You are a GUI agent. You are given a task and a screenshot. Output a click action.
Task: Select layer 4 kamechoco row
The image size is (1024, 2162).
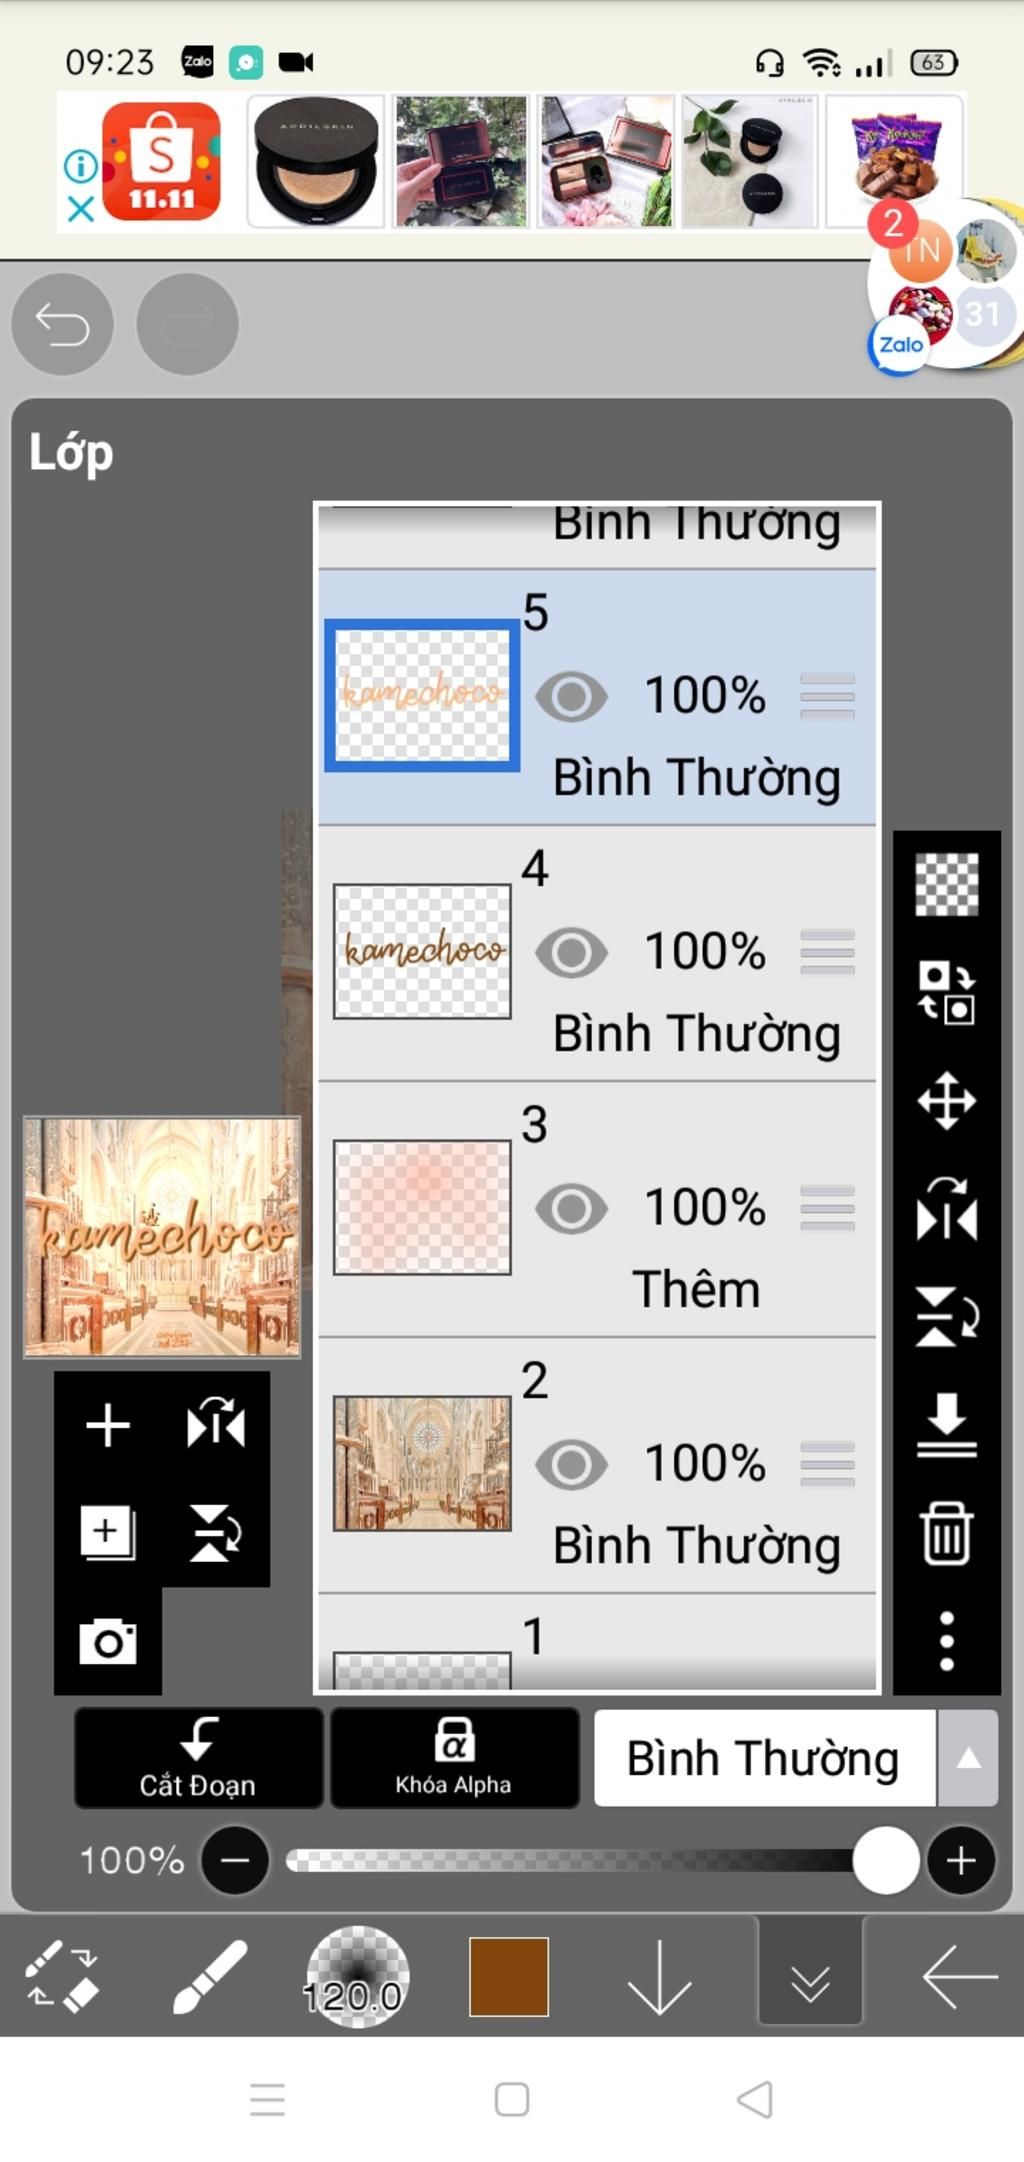pos(597,953)
